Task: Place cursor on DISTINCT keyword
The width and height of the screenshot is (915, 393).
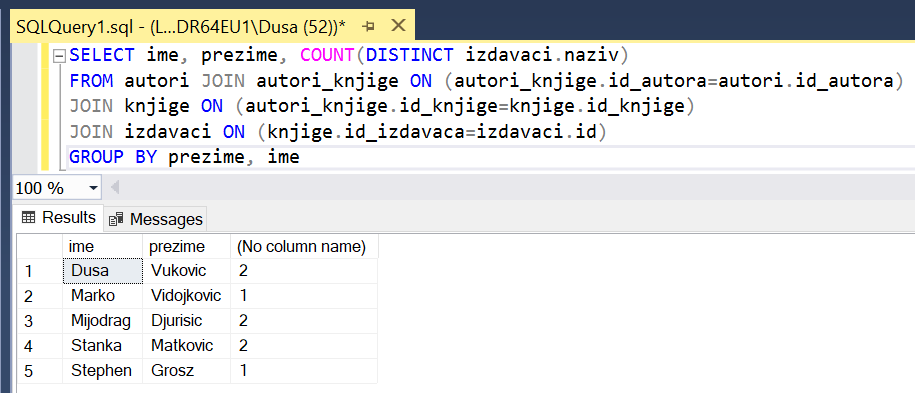Action: coord(409,56)
